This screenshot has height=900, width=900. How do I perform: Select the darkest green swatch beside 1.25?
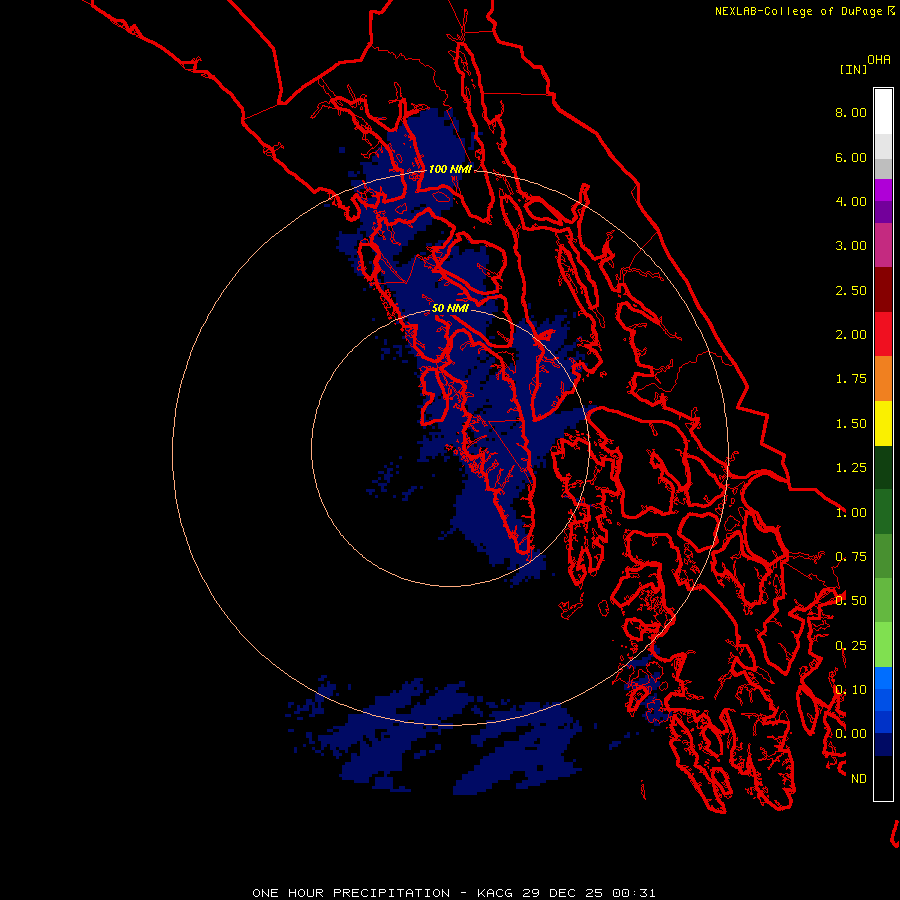pyautogui.click(x=883, y=468)
